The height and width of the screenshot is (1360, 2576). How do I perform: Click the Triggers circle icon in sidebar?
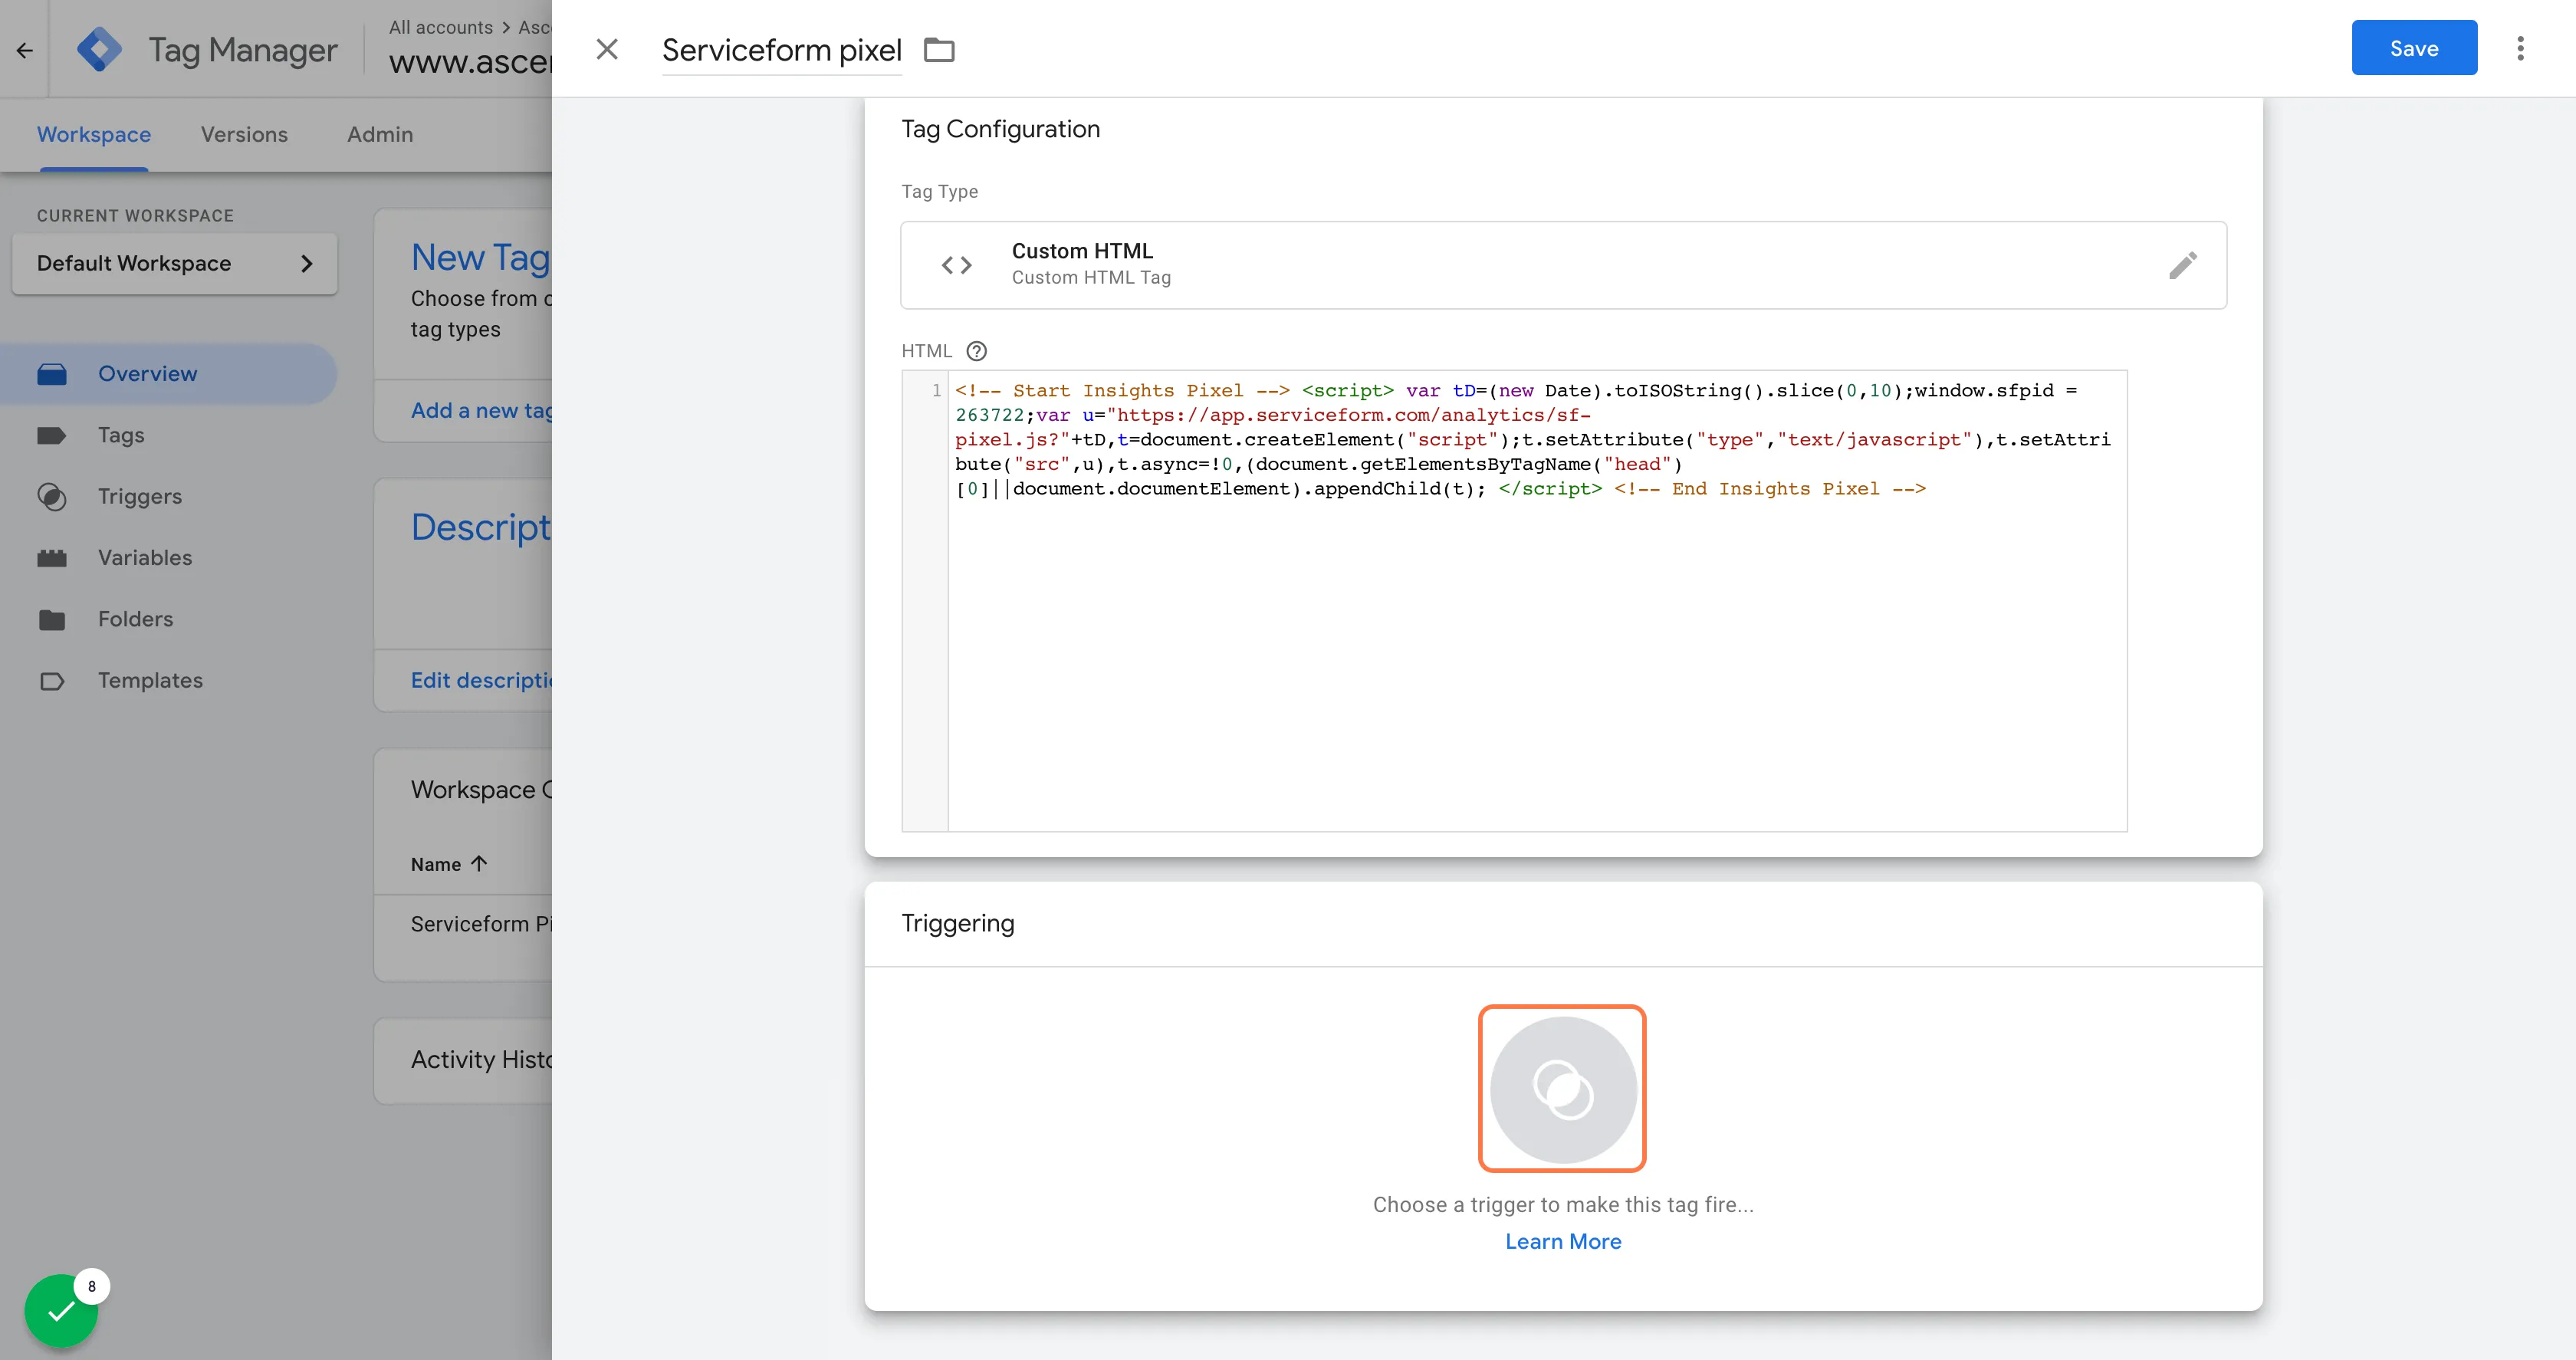(x=51, y=497)
